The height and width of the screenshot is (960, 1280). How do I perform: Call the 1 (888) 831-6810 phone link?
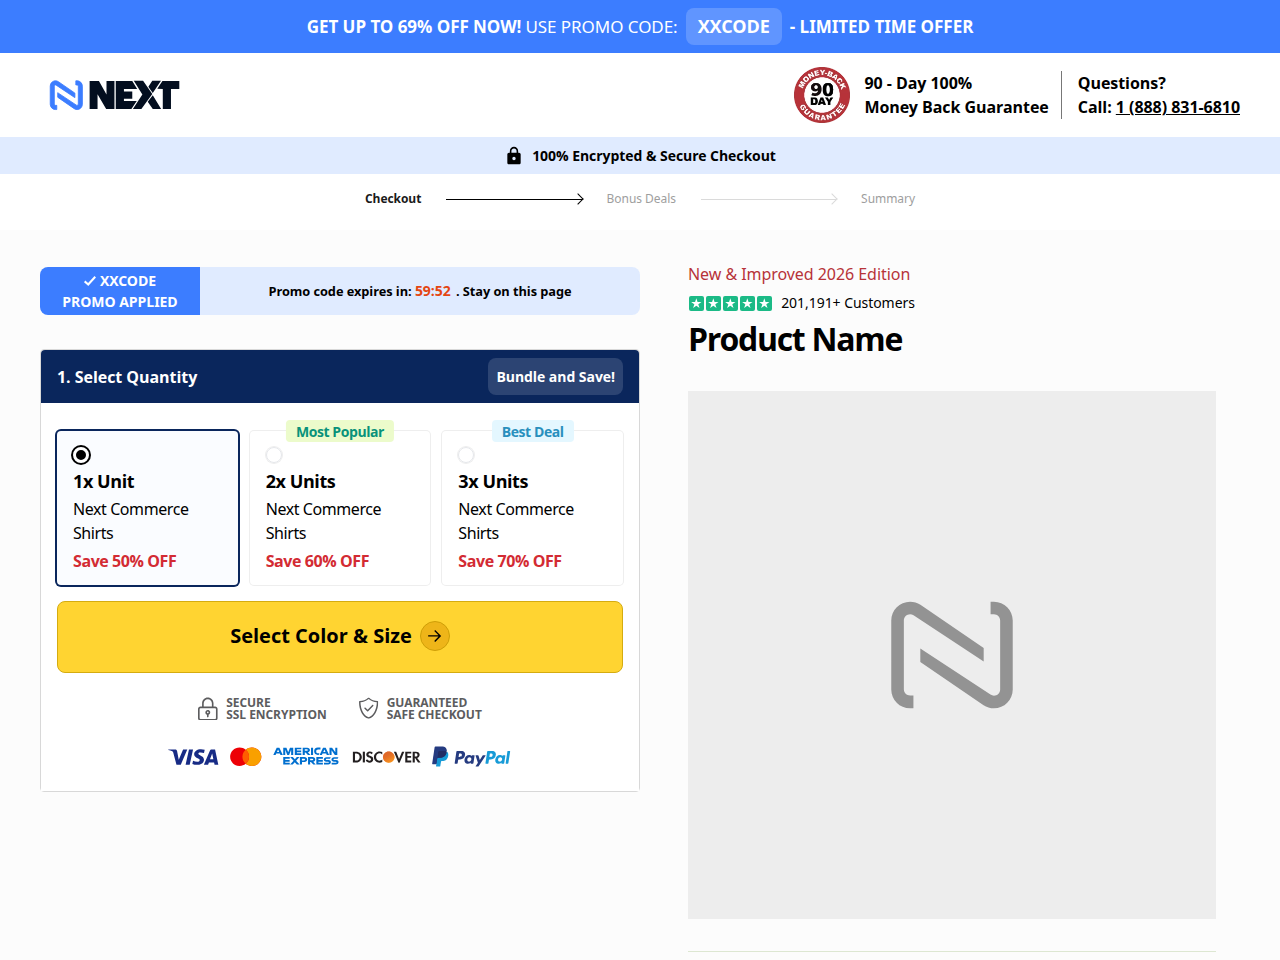click(1178, 107)
